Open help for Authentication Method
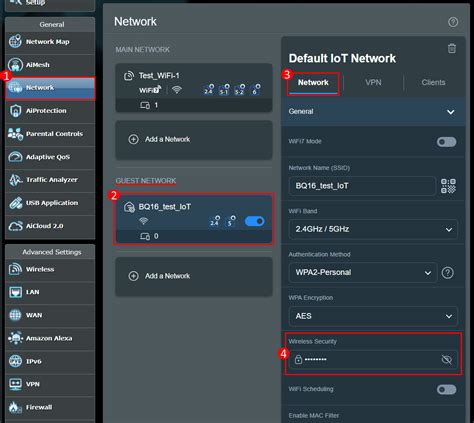The image size is (474, 423). click(x=447, y=273)
